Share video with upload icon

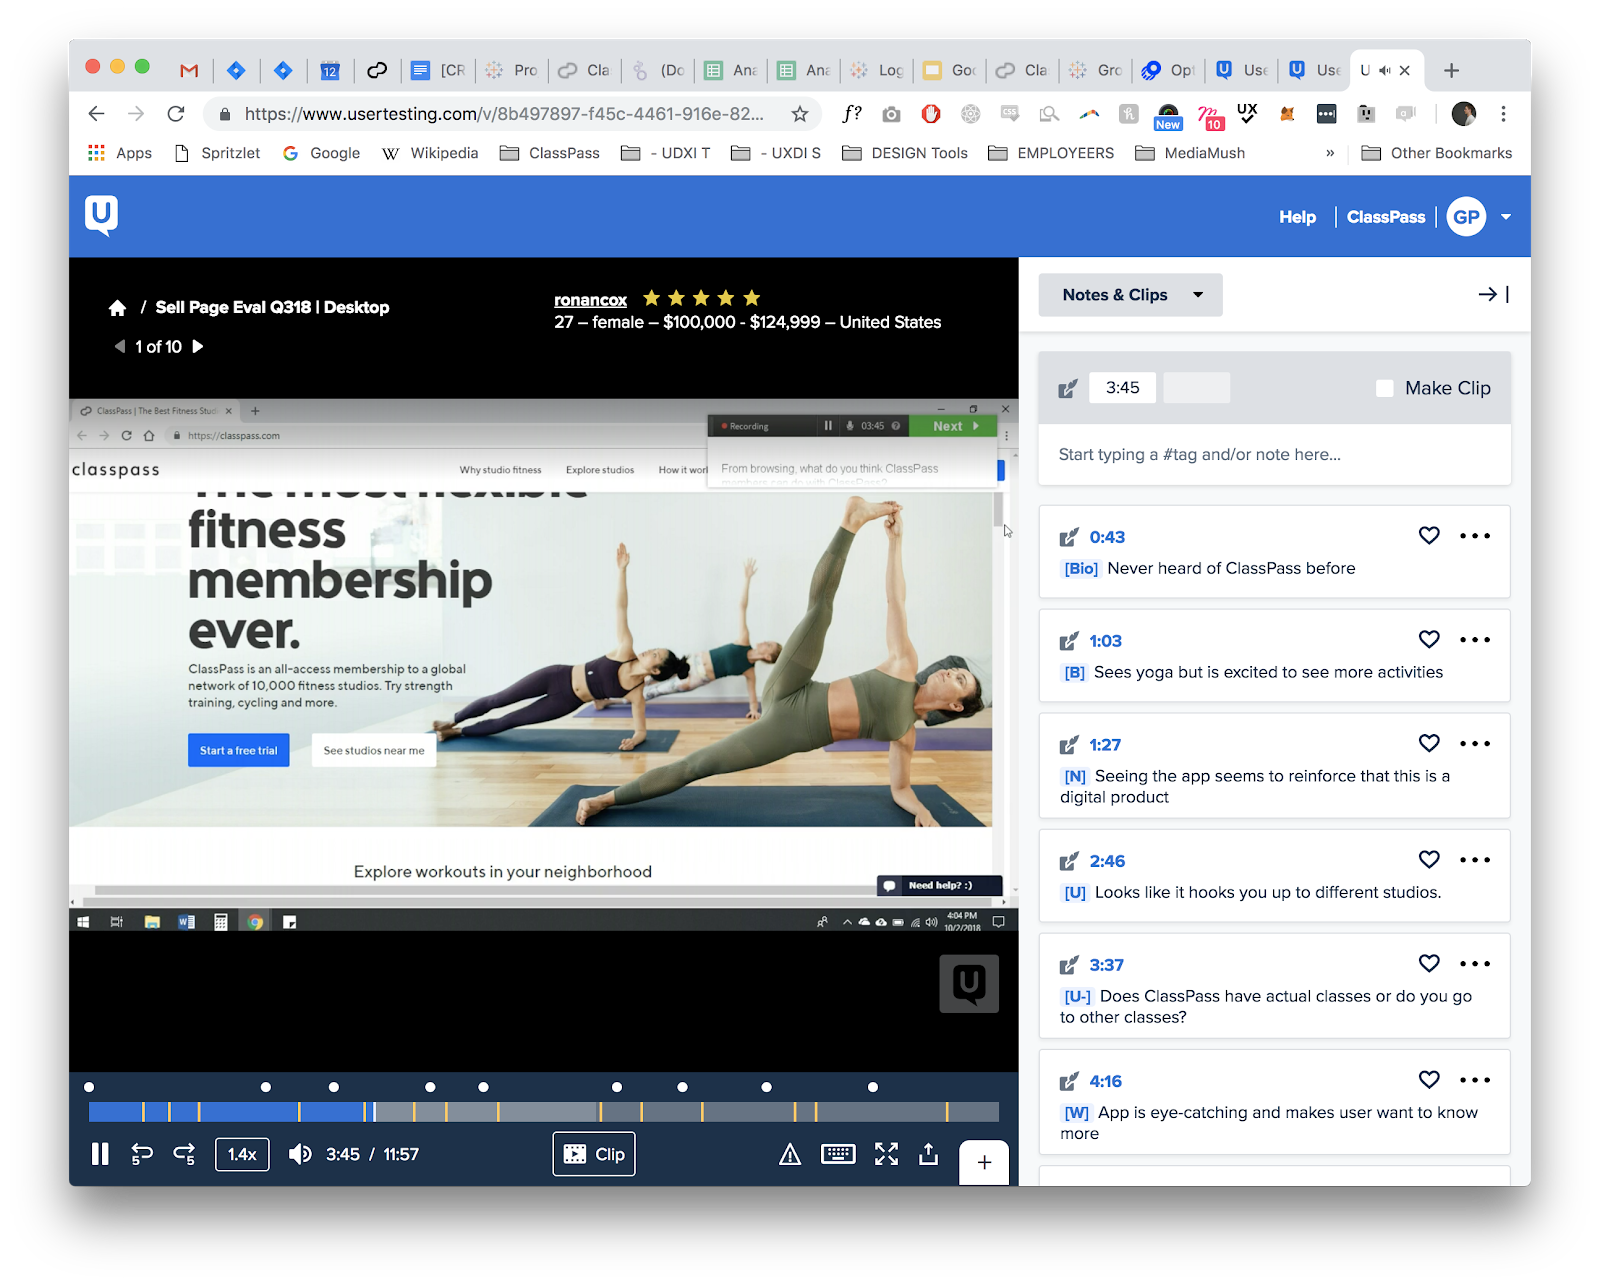pos(929,1154)
